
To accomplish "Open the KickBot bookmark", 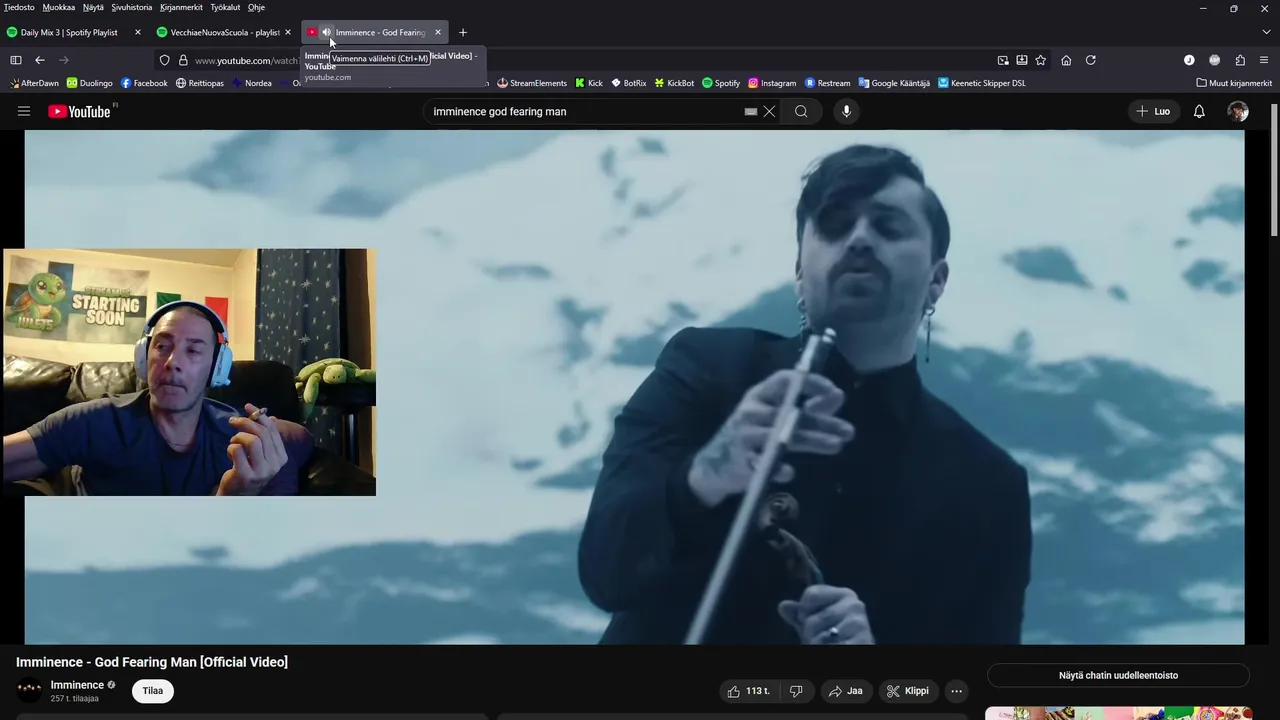I will click(674, 83).
